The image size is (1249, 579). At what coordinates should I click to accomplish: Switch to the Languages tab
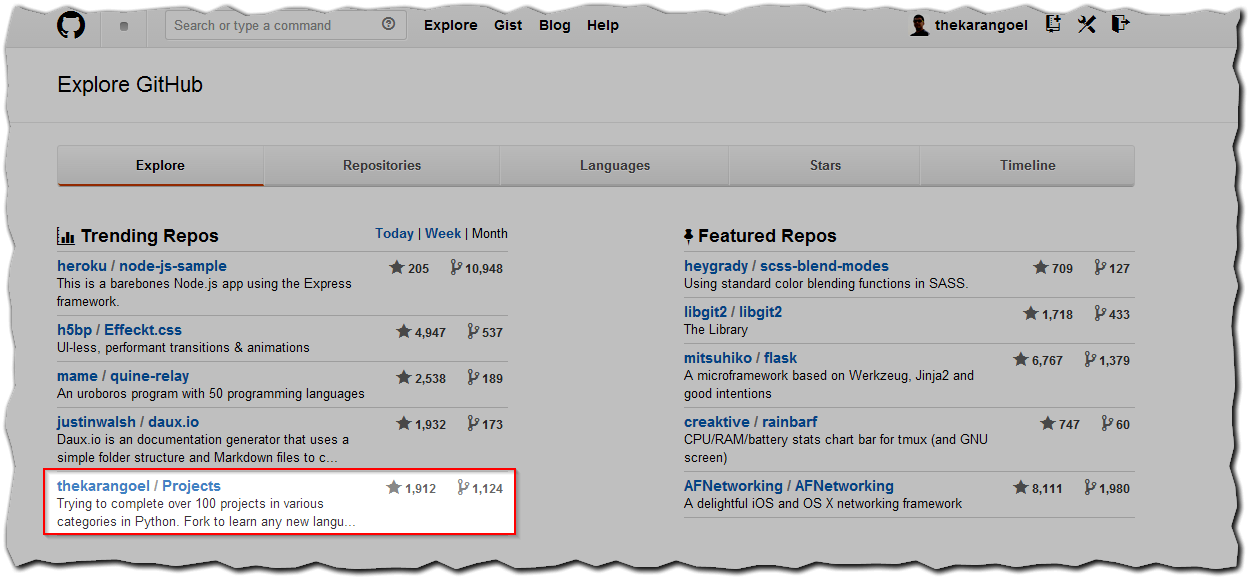pos(615,166)
